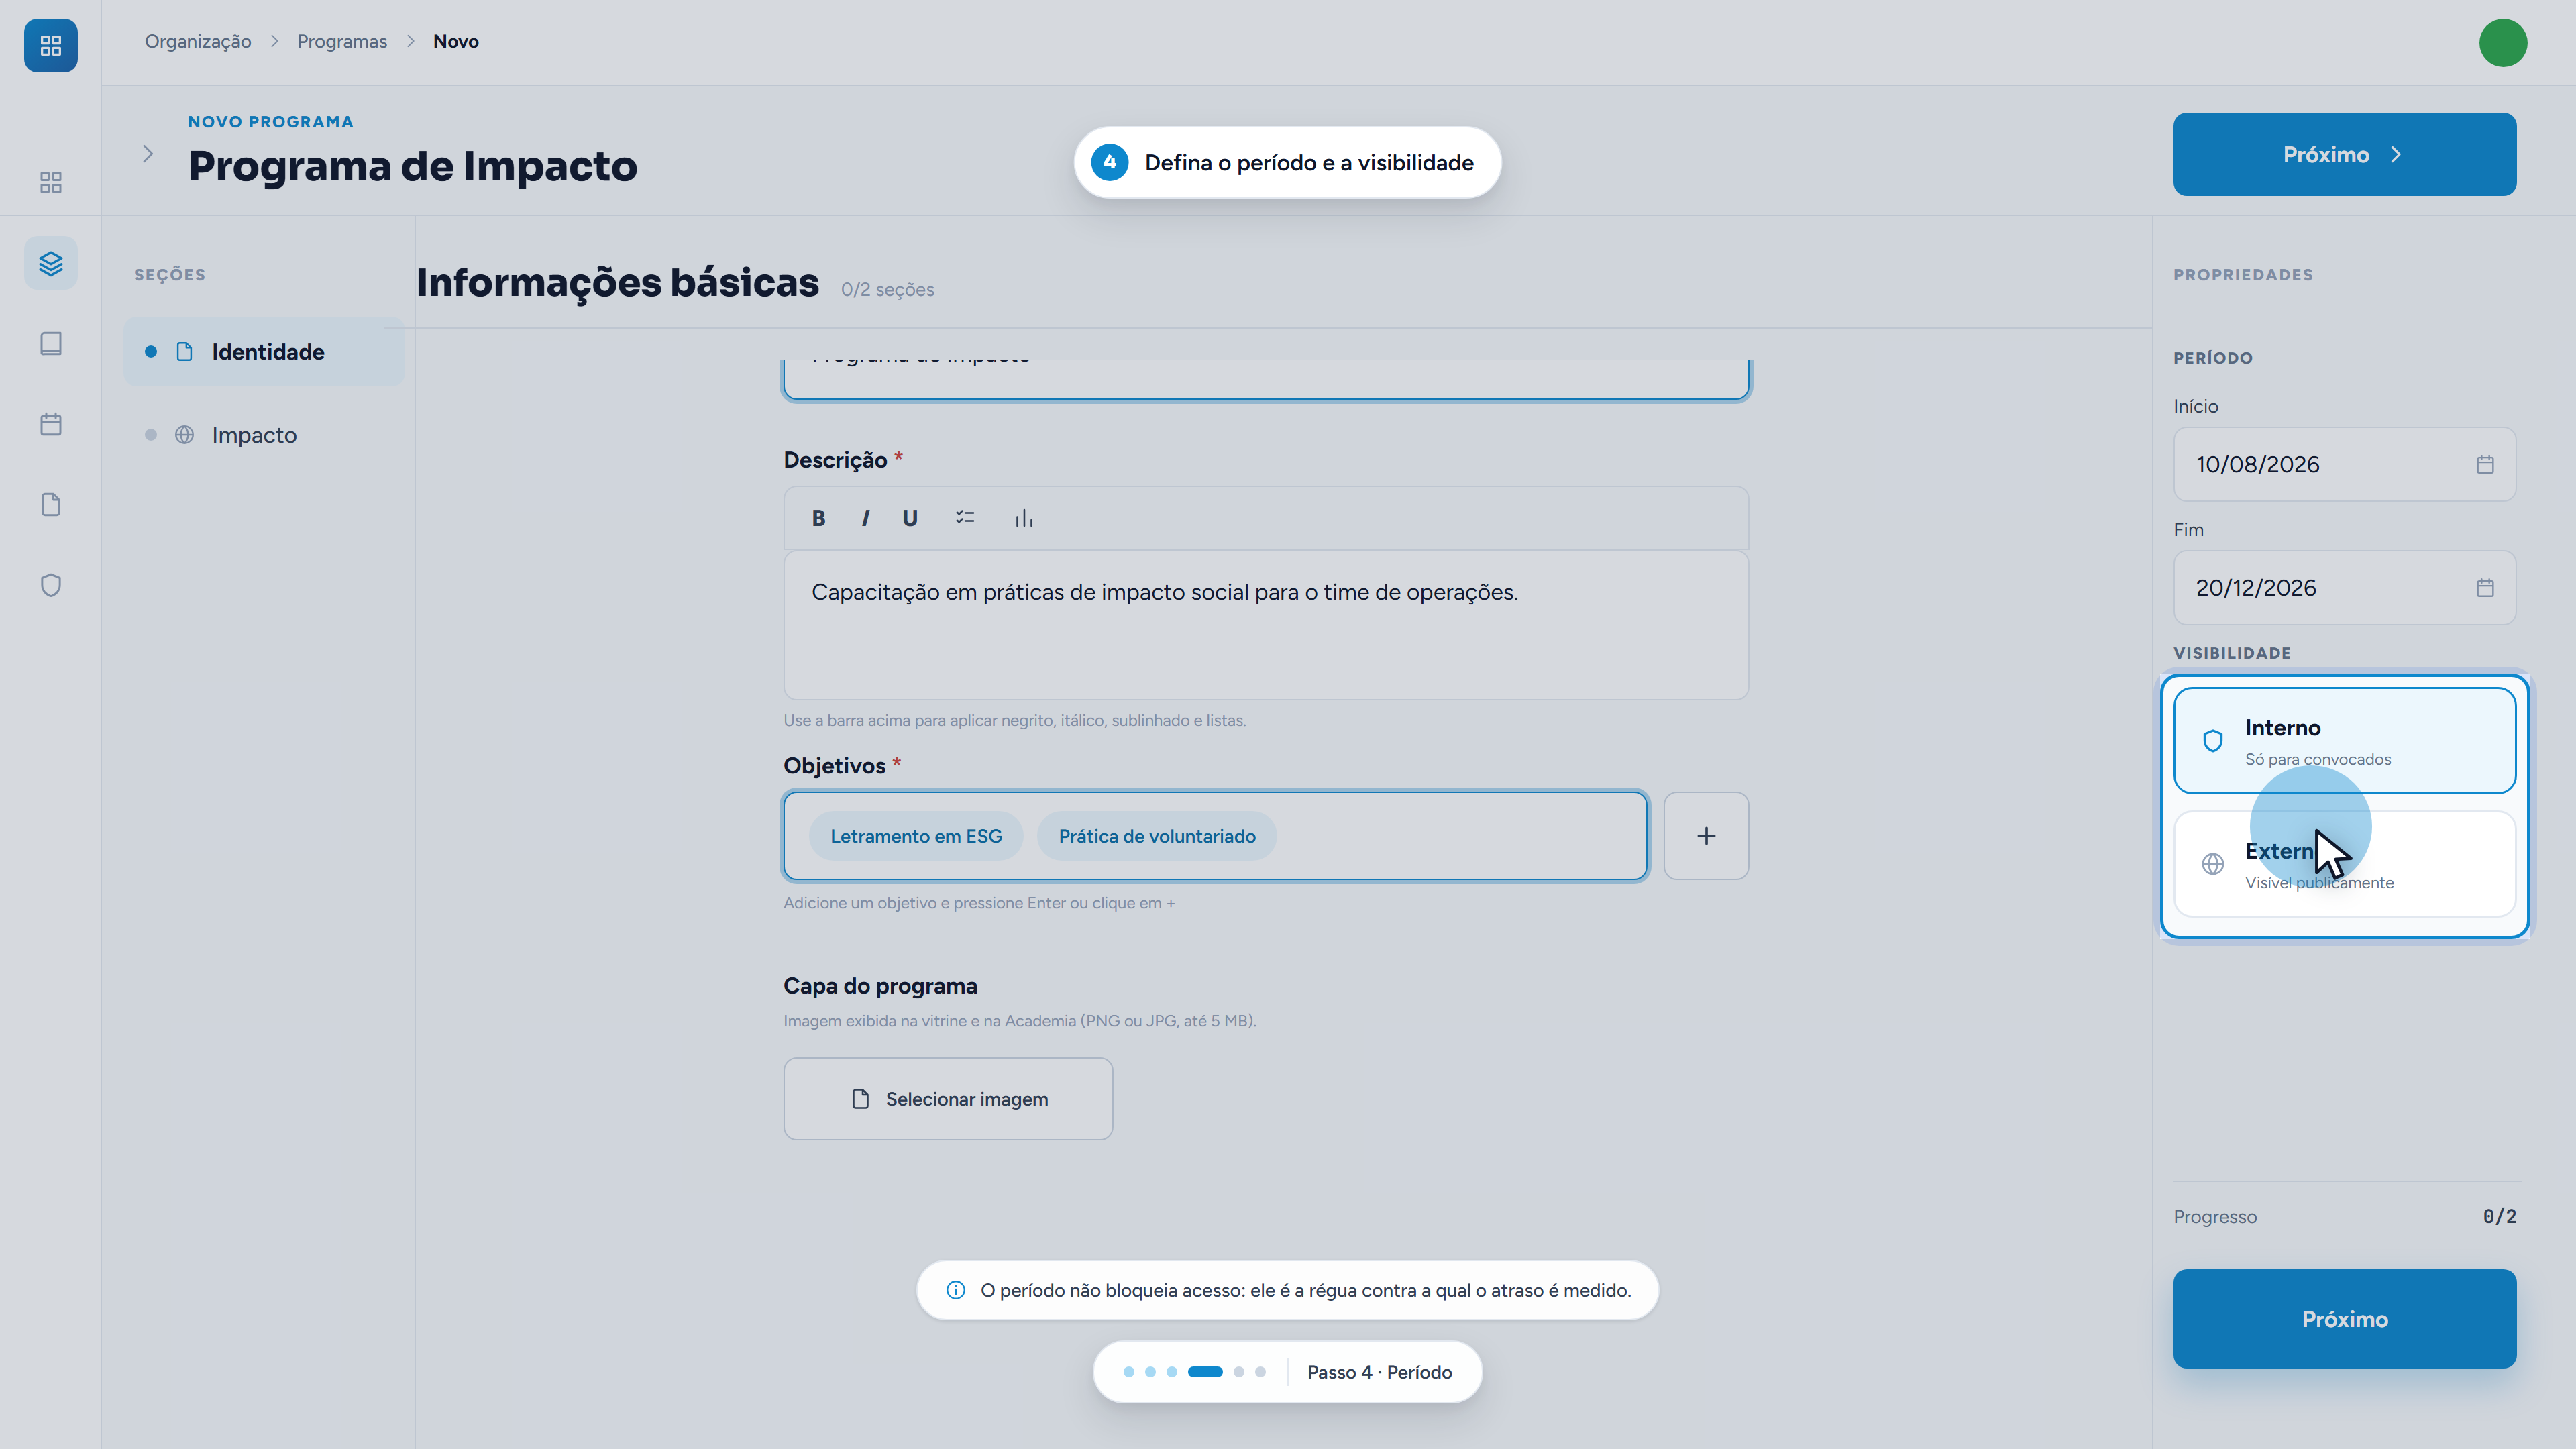
Task: Open the document icon in sidebar
Action: click(x=51, y=504)
